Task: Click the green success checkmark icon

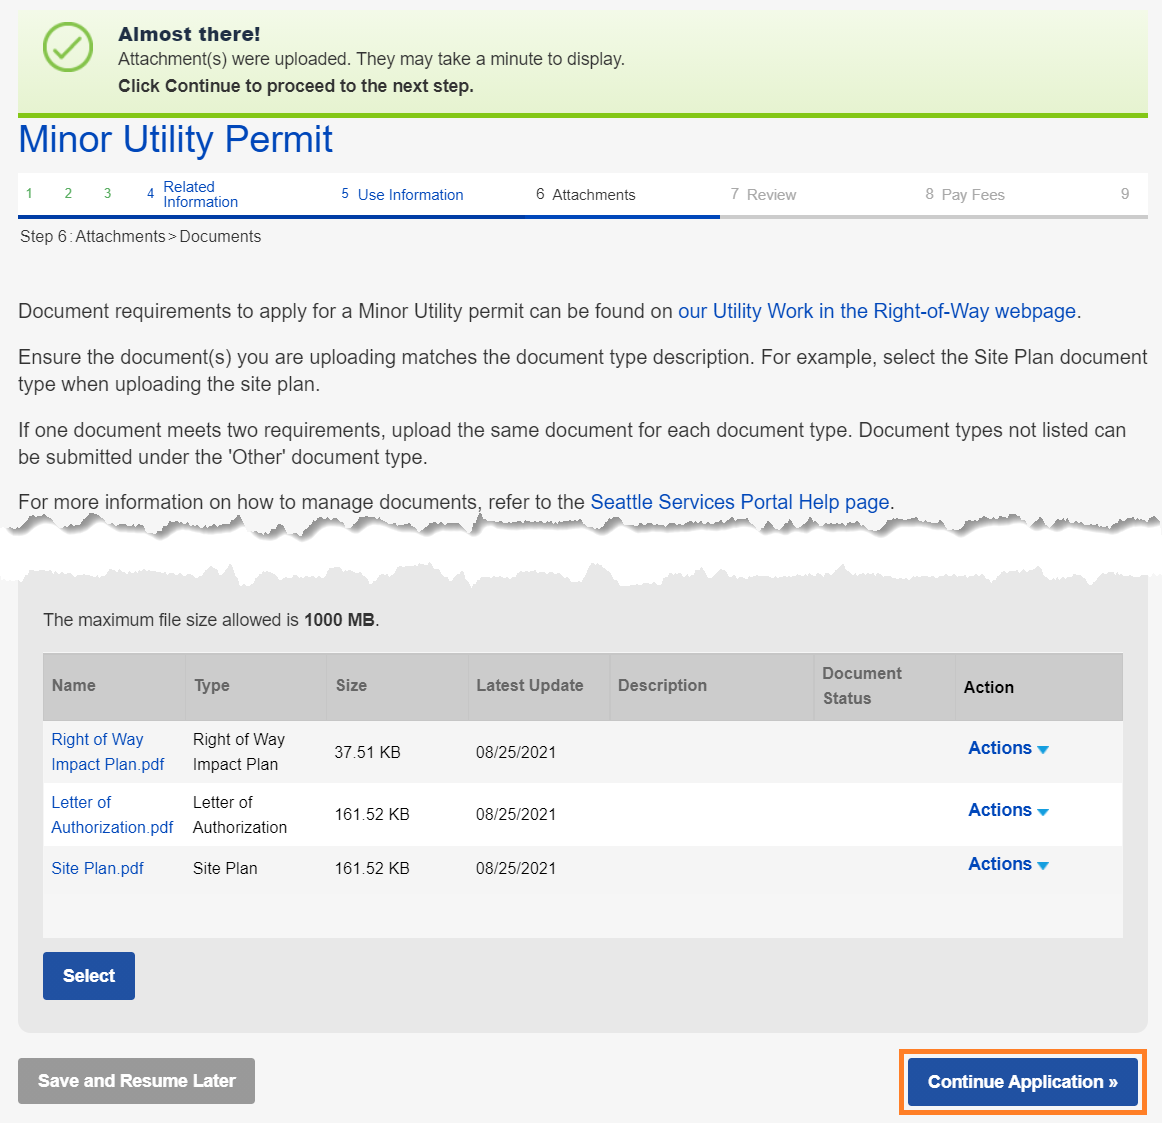Action: 68,47
